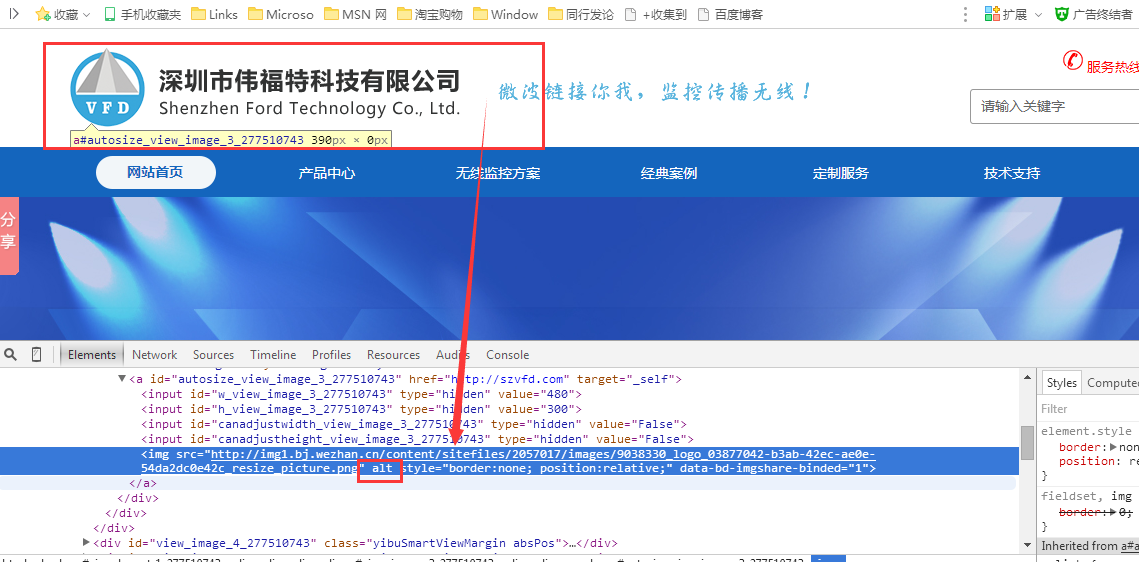
Task: Select the closing </a> tag line
Action: click(x=142, y=483)
